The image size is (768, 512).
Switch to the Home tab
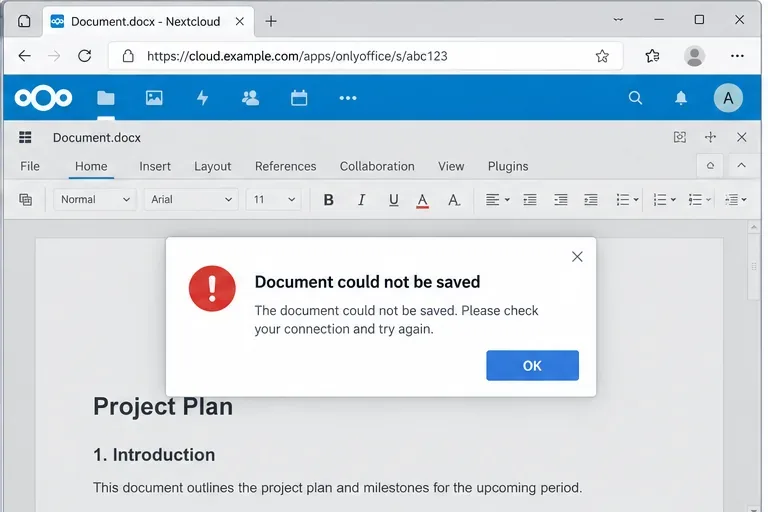point(91,166)
